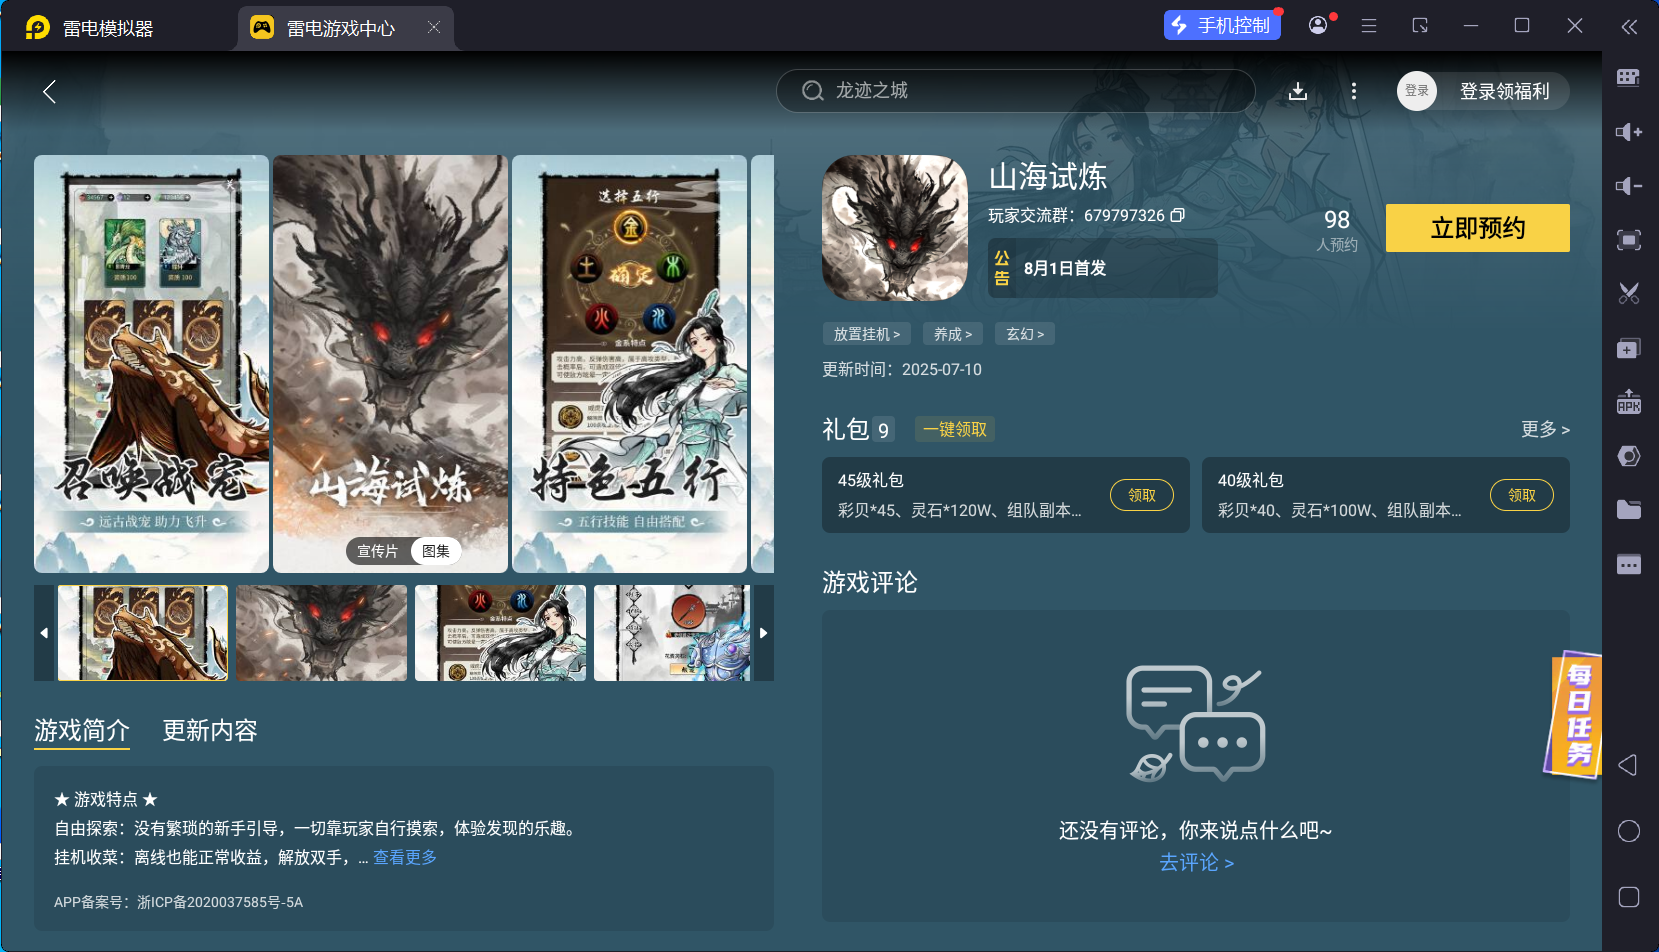The width and height of the screenshot is (1659, 952).
Task: Click the round 登录 avatar
Action: 1417,91
